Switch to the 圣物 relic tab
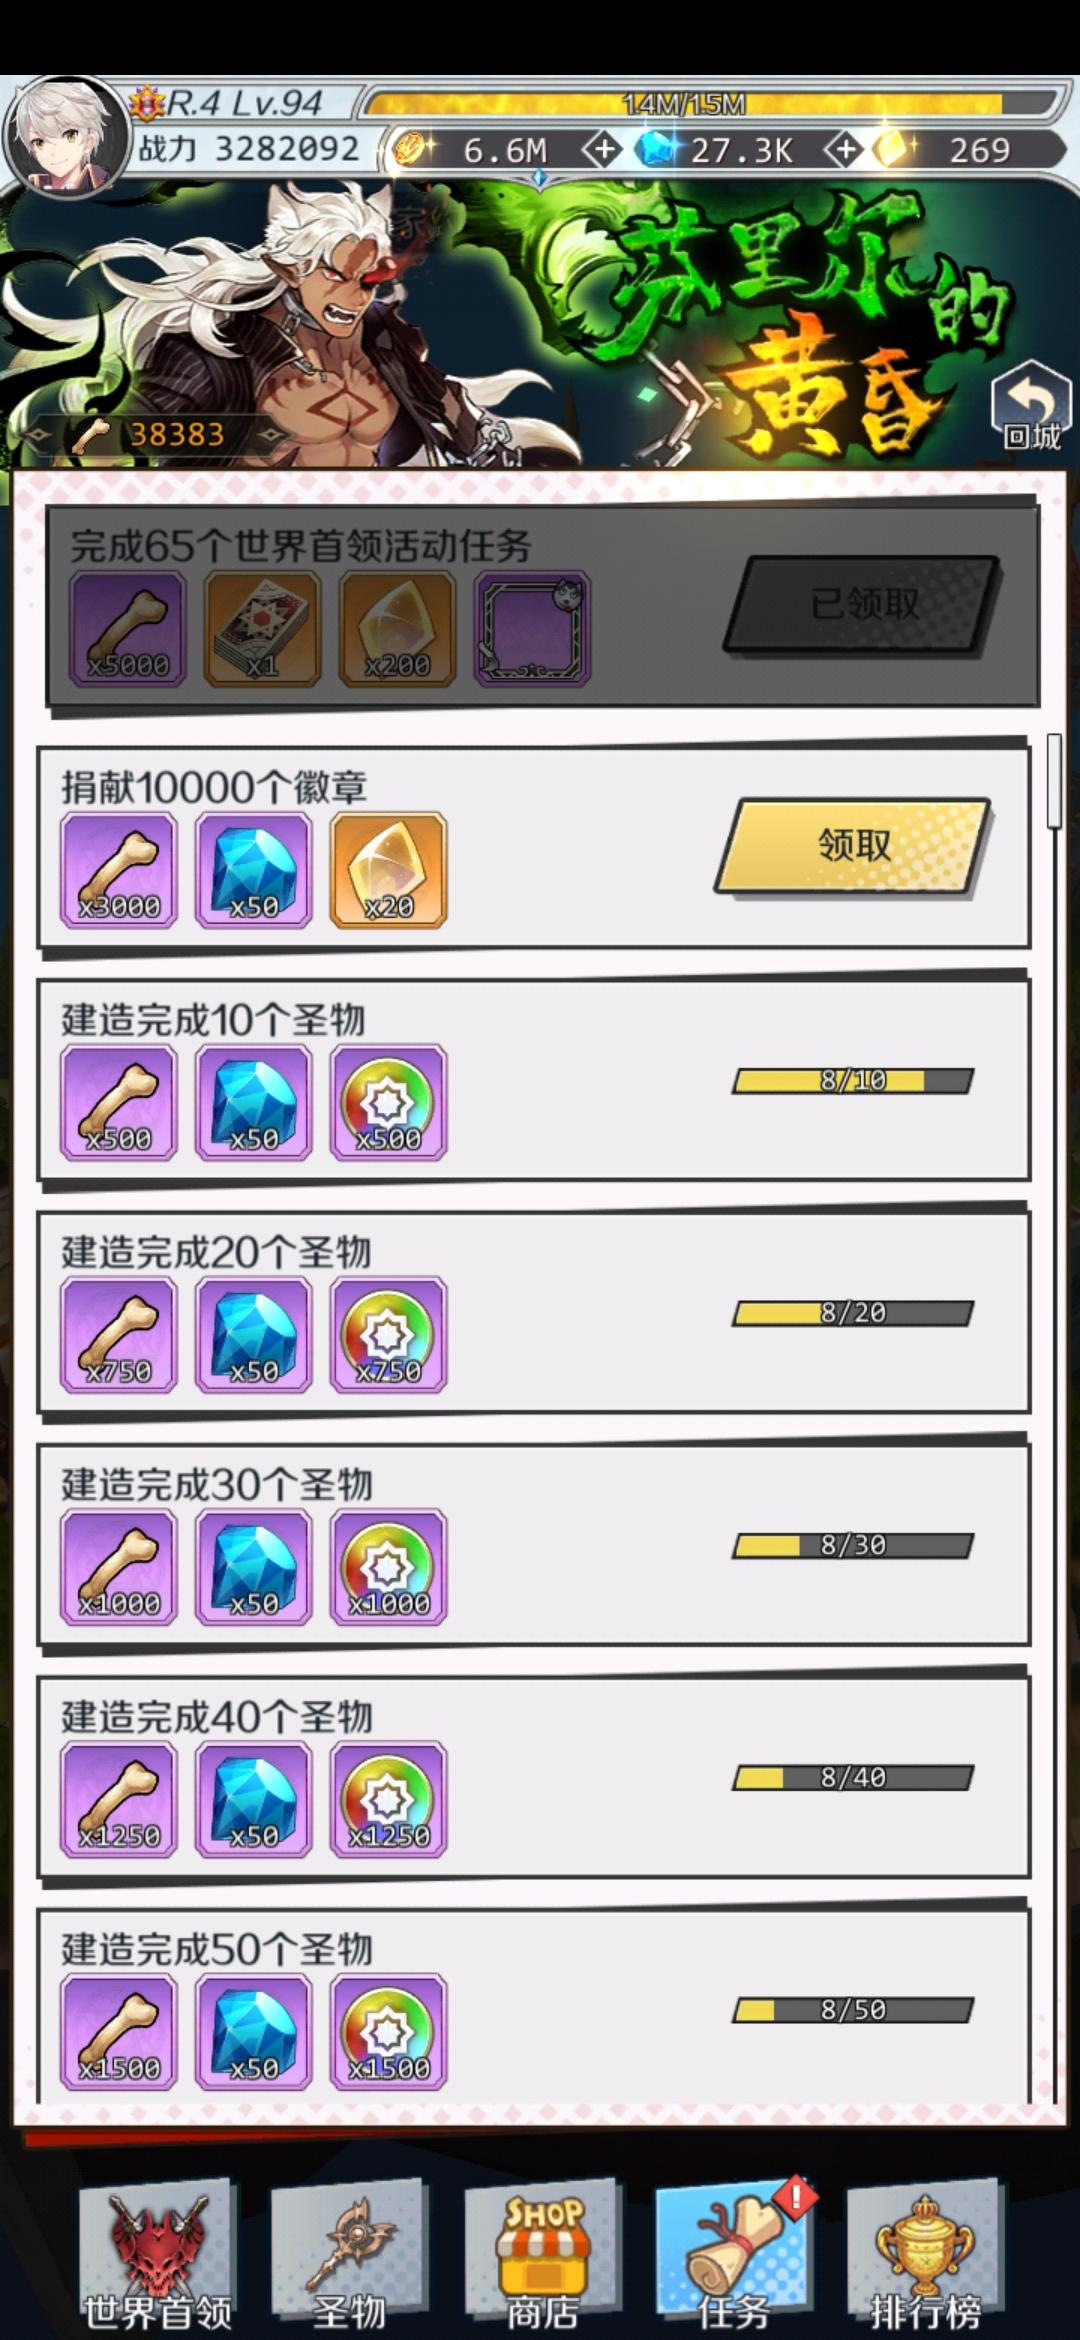 [x=349, y=2256]
